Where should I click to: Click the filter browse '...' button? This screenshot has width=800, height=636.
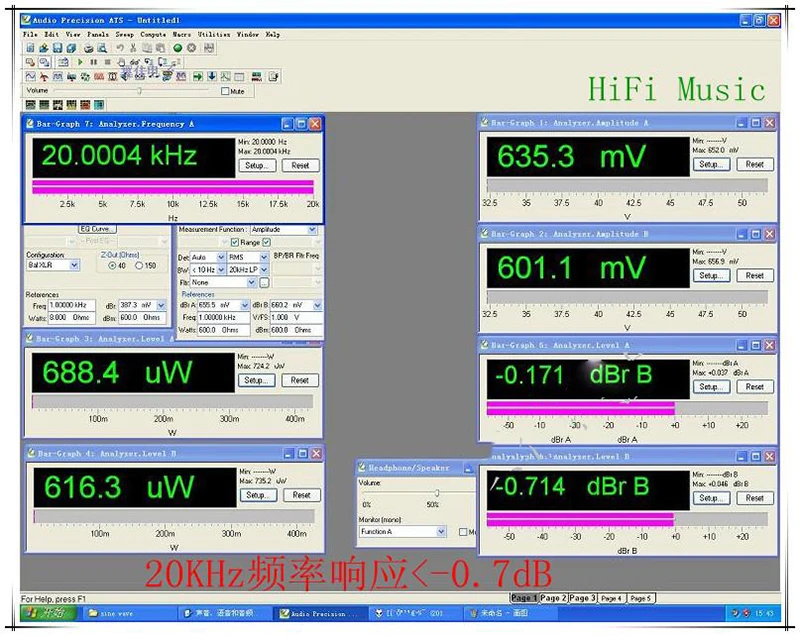(264, 282)
